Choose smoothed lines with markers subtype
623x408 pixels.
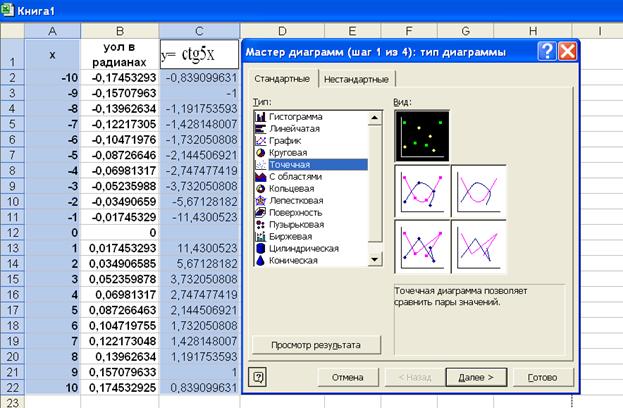[x=422, y=191]
